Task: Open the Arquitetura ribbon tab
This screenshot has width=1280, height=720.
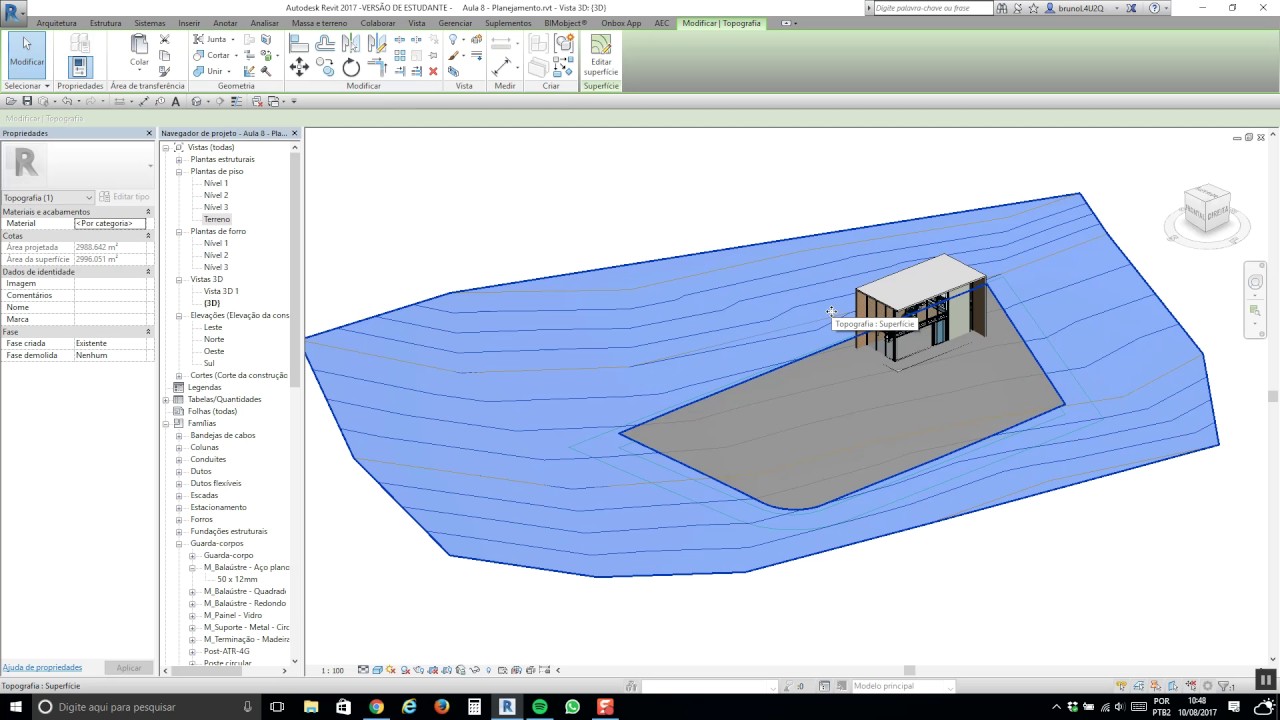Action: (56, 23)
